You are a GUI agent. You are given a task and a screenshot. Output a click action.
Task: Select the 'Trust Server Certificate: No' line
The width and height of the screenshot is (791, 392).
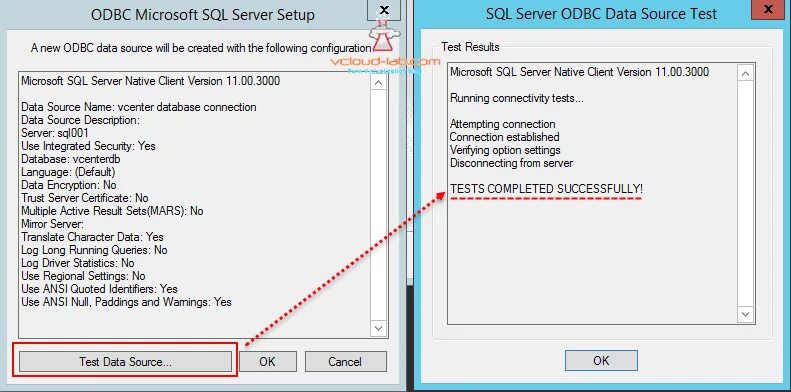pyautogui.click(x=85, y=198)
